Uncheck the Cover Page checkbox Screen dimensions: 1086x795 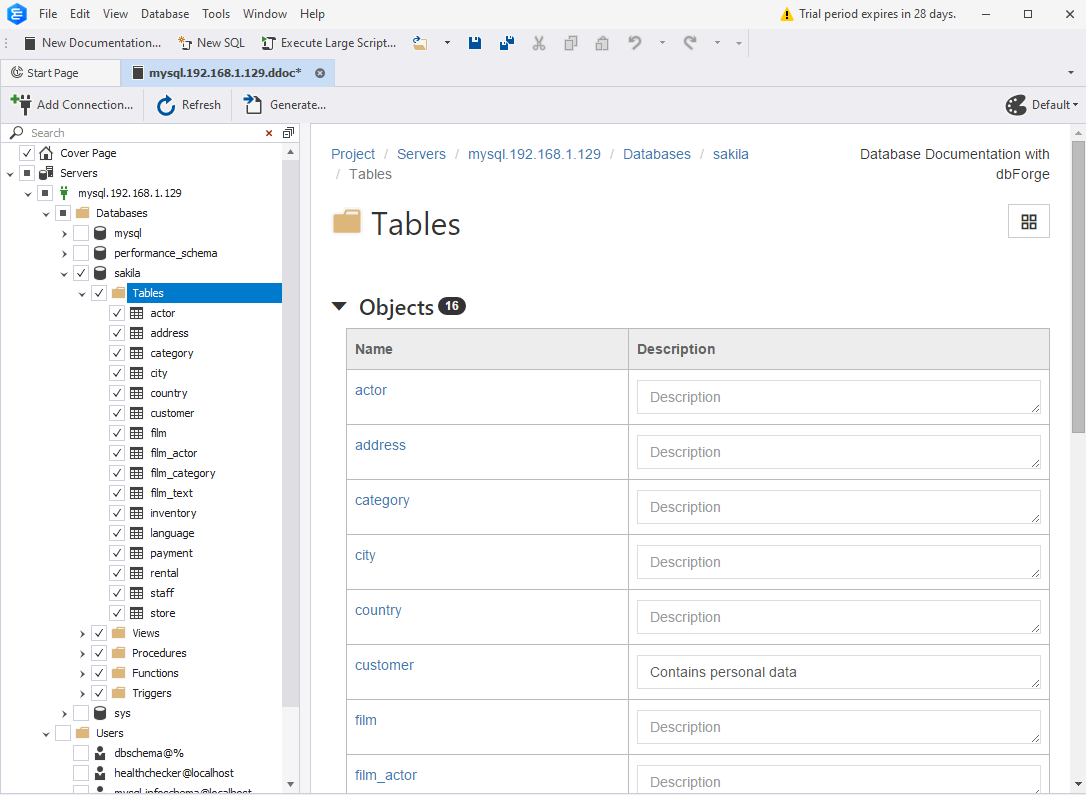click(x=27, y=153)
